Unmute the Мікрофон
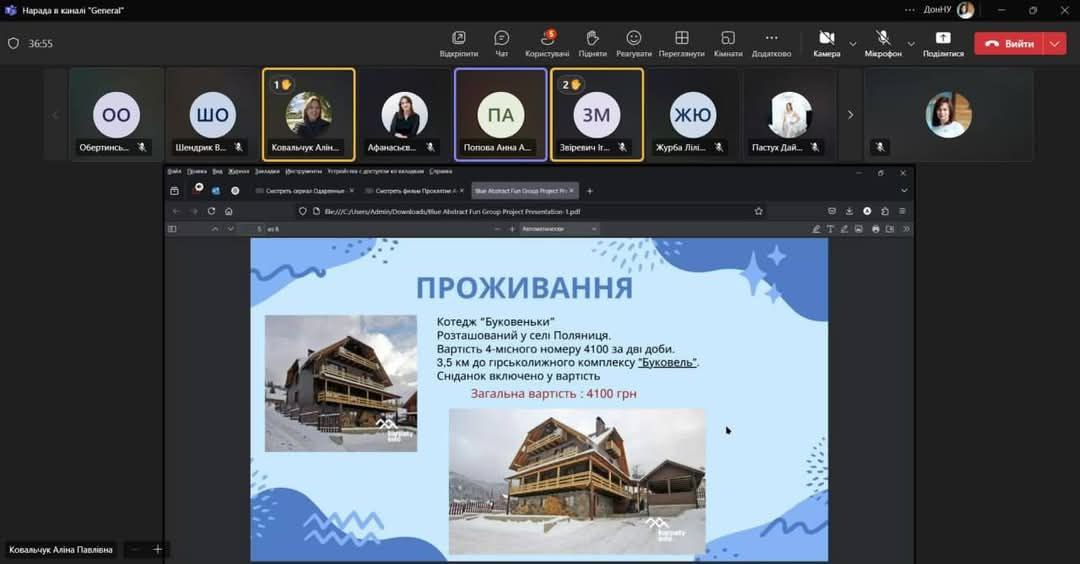 pos(883,43)
